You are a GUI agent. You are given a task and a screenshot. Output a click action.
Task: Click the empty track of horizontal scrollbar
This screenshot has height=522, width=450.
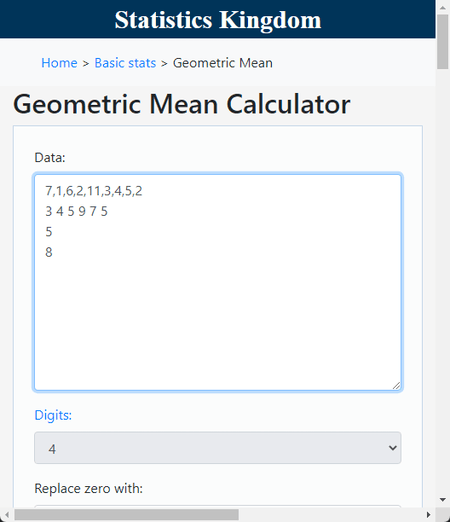(x=330, y=515)
